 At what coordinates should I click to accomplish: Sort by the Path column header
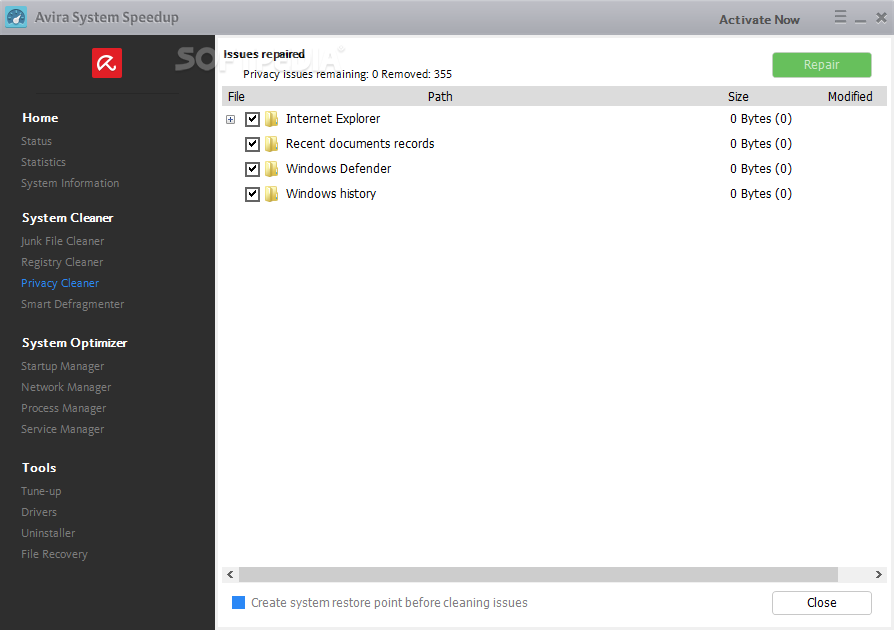click(440, 96)
